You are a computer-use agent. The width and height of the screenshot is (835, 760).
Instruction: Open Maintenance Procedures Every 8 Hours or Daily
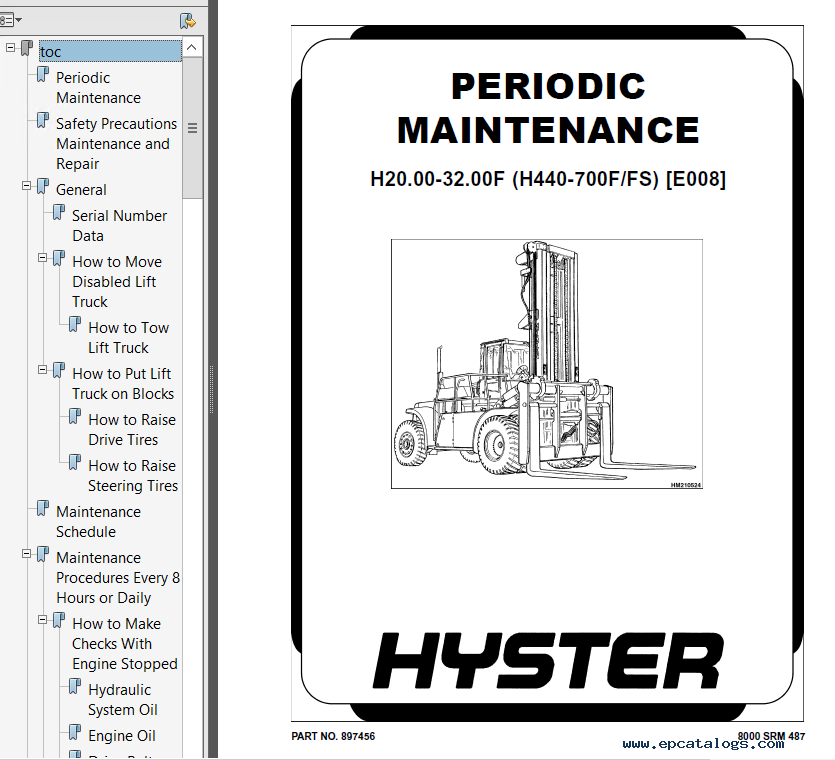[118, 578]
